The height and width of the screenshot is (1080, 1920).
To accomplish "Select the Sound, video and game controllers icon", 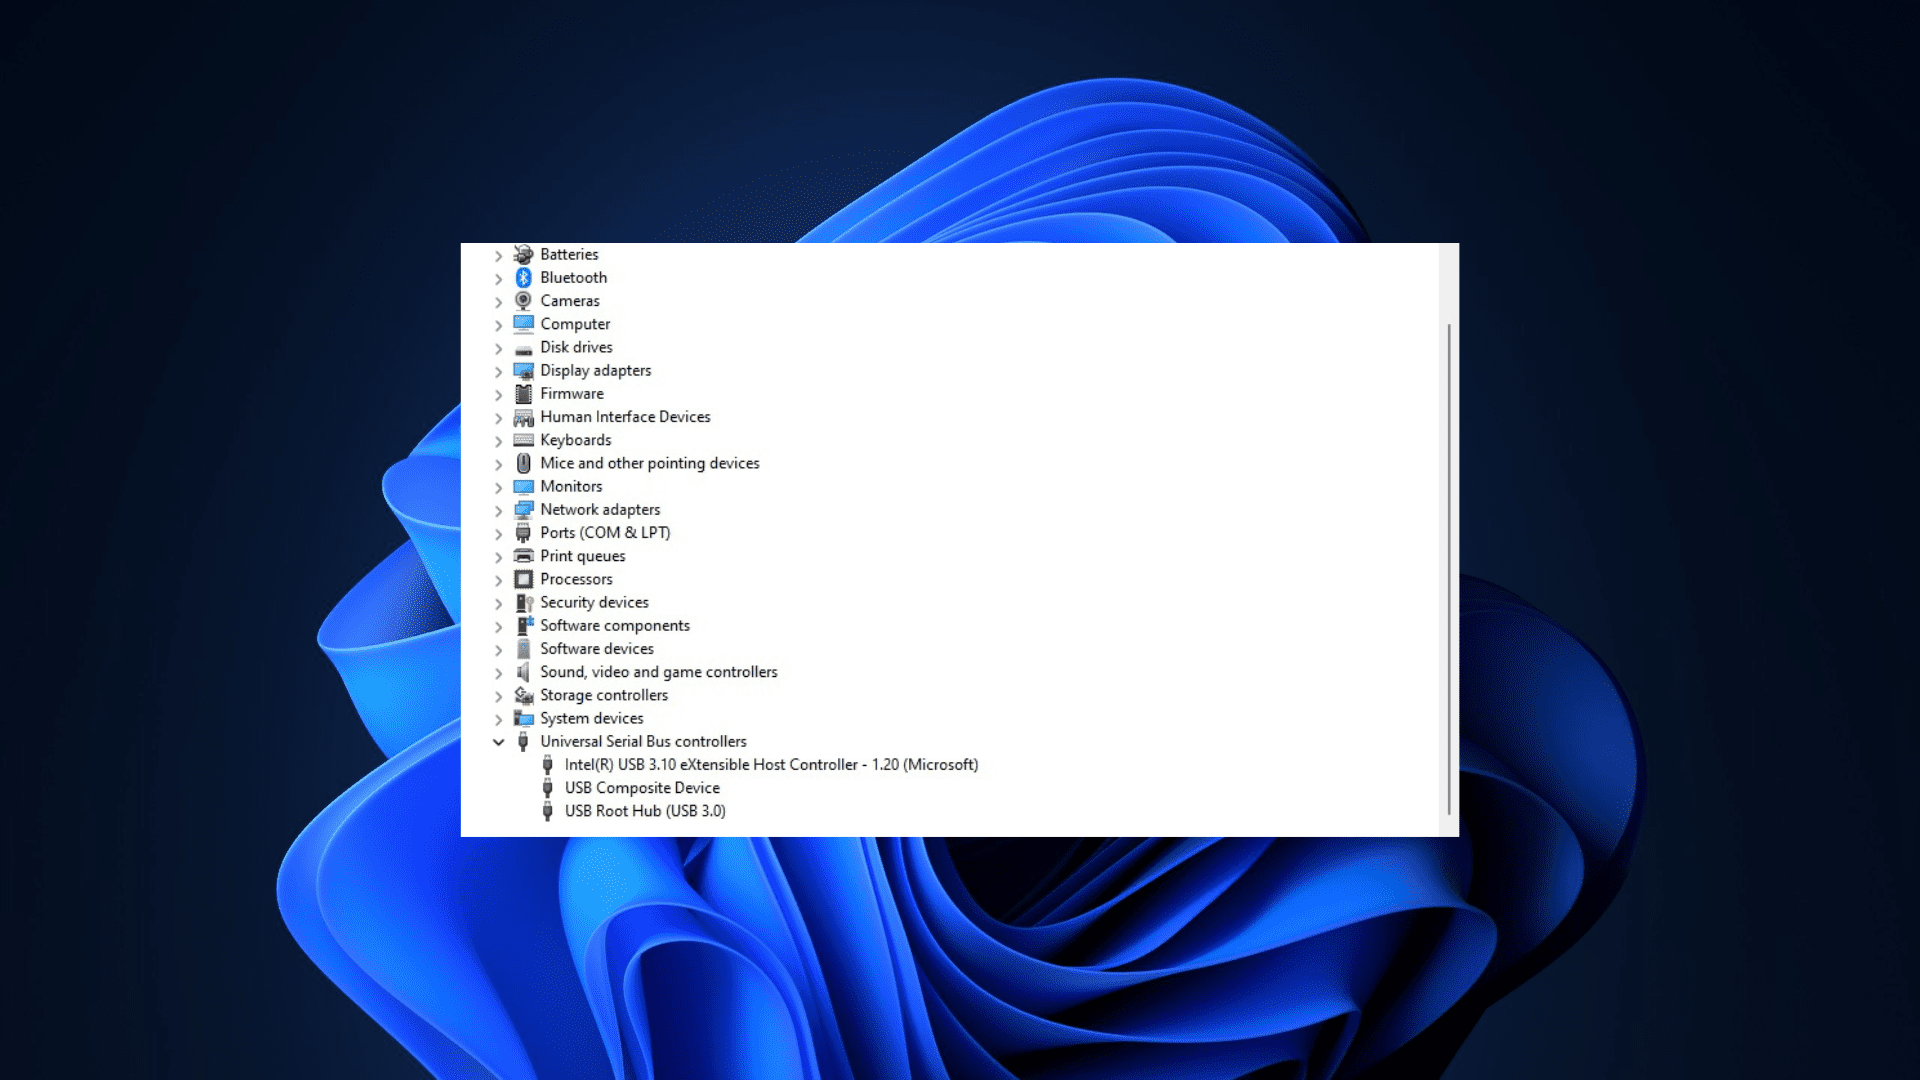I will point(522,671).
